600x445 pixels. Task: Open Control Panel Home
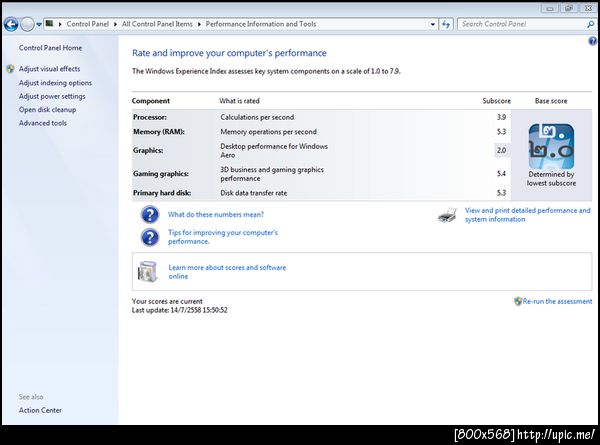51,48
